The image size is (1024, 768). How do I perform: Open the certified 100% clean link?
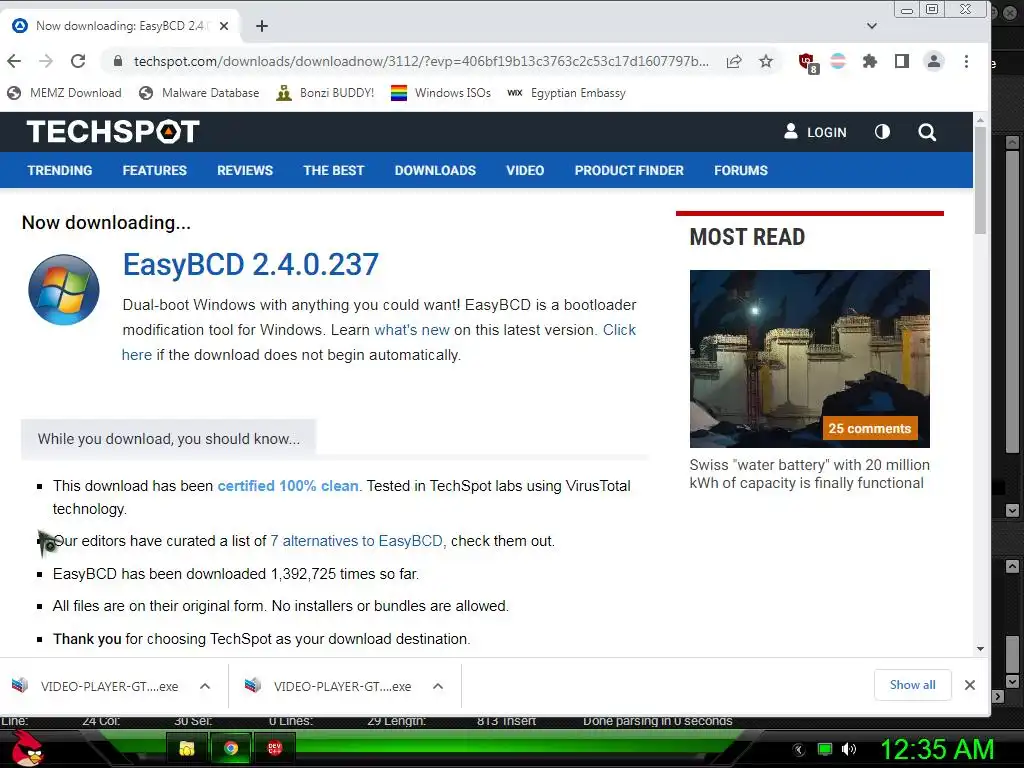click(288, 486)
